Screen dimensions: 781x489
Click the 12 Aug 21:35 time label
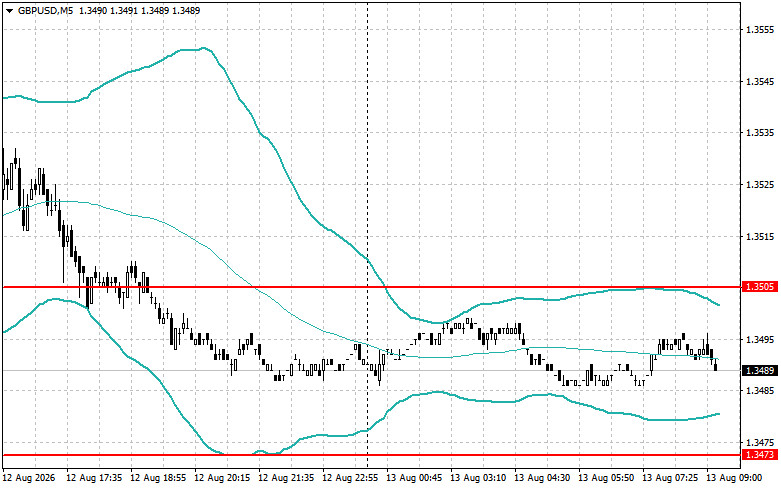click(x=286, y=478)
